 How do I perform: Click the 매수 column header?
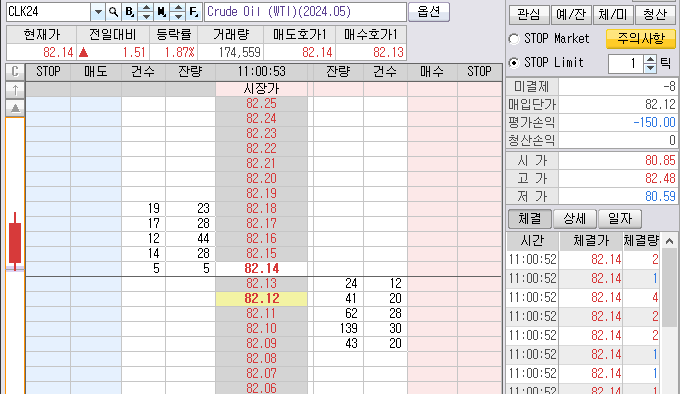click(432, 72)
